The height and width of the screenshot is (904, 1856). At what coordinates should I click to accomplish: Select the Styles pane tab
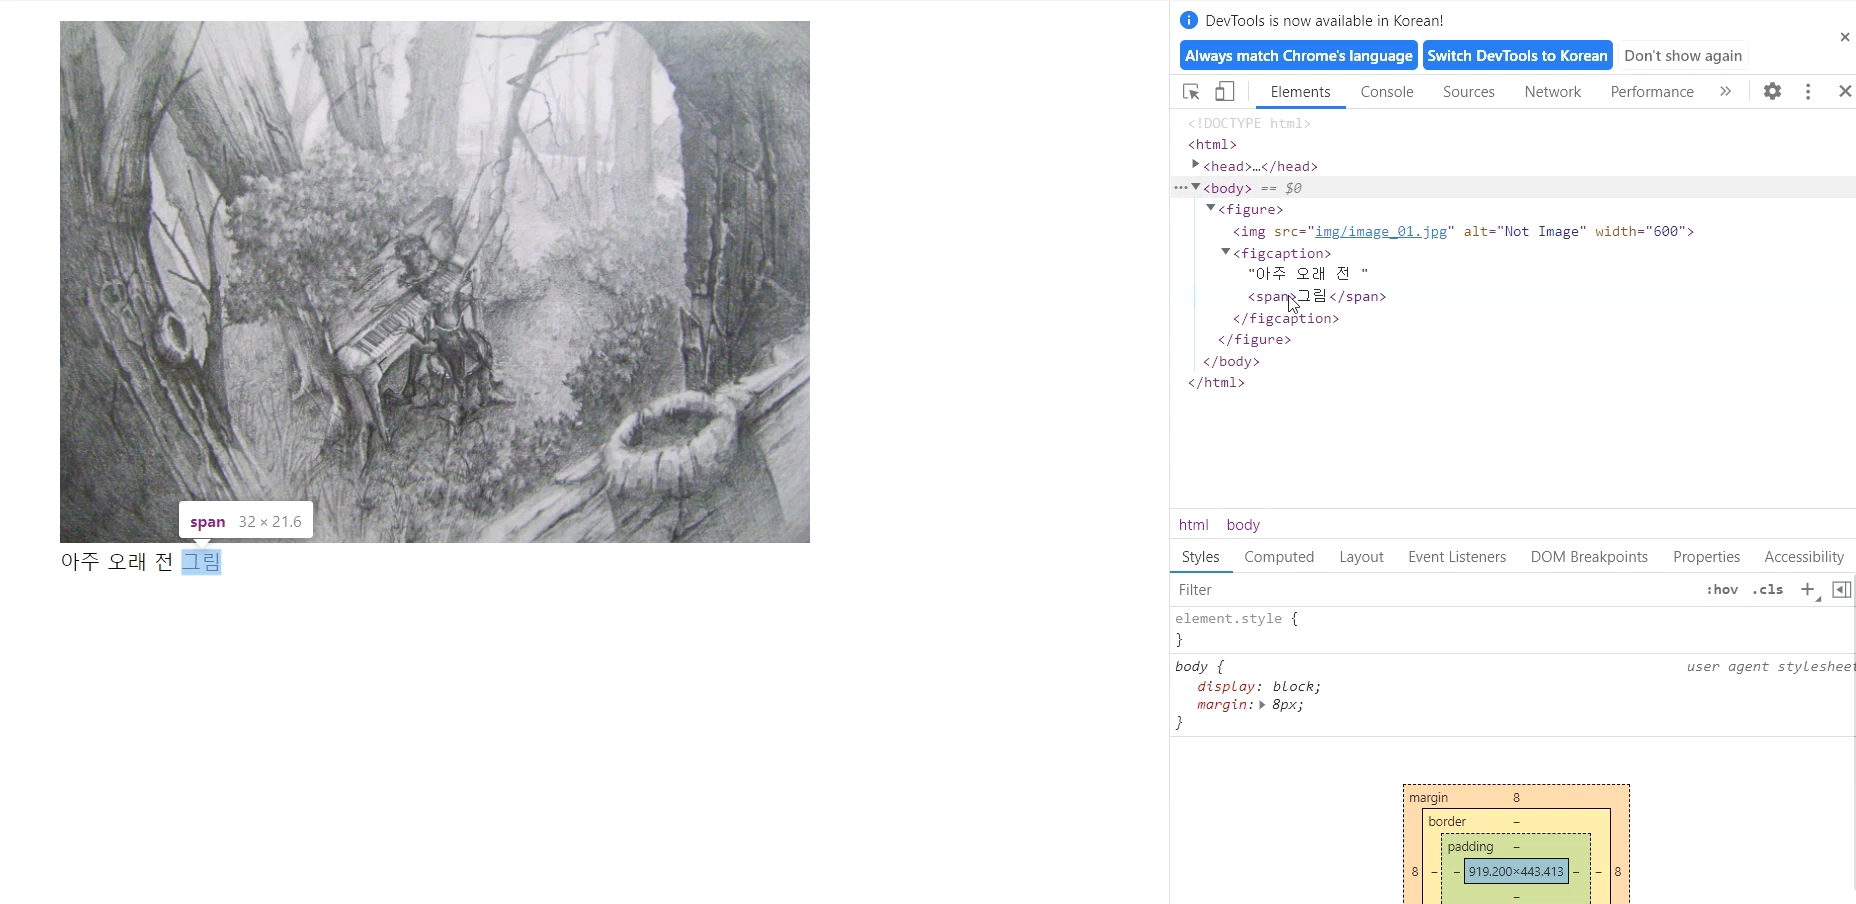coord(1200,557)
